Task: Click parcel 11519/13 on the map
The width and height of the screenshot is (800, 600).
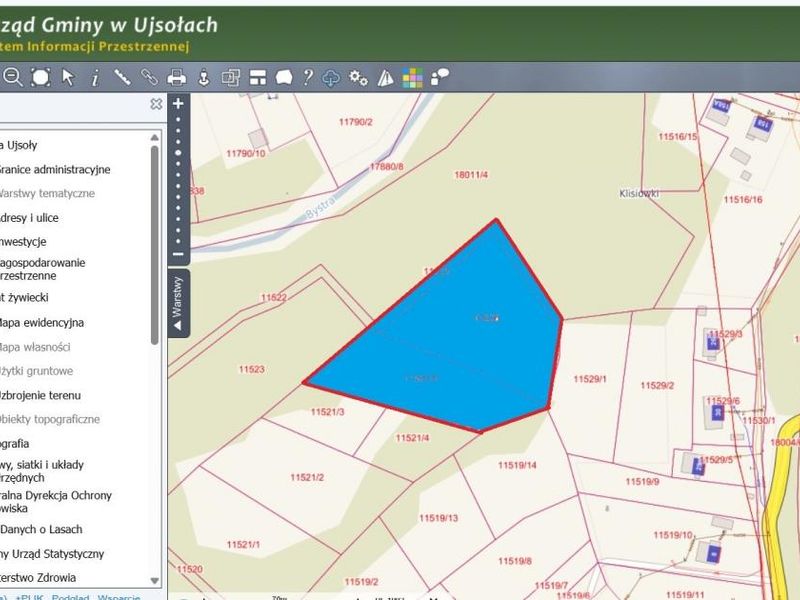Action: coord(439,518)
